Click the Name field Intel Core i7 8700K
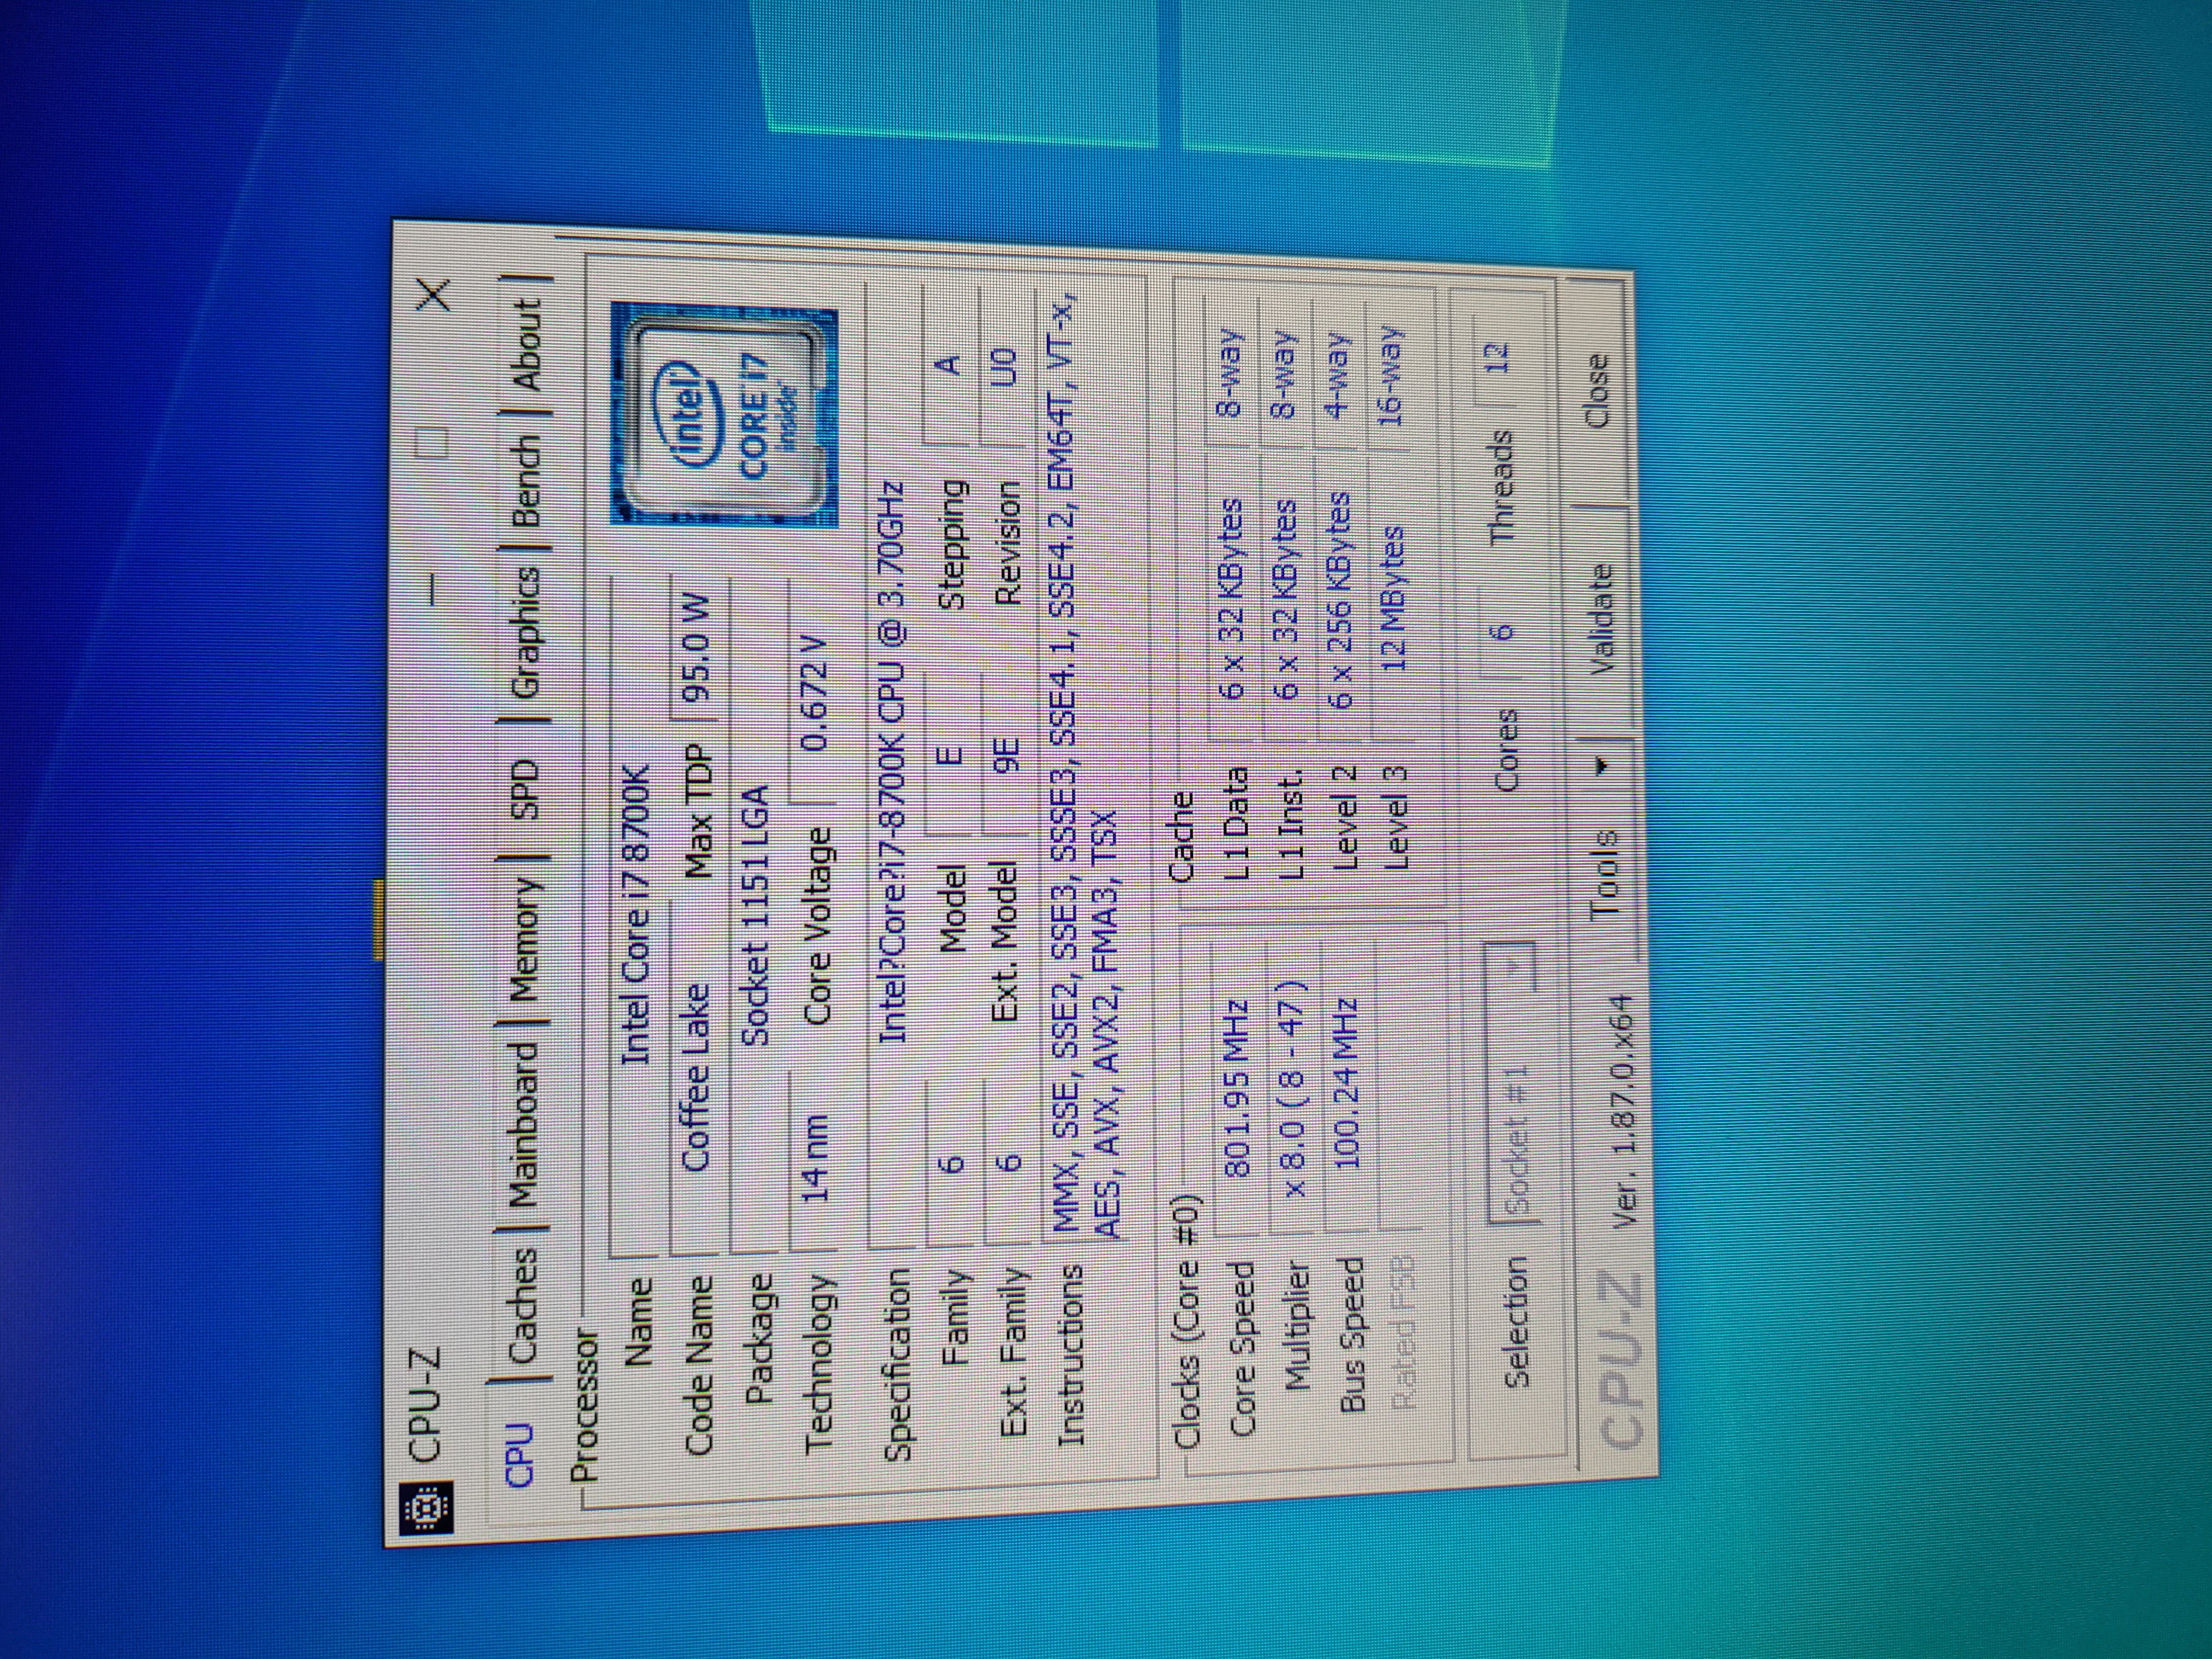Screen dimensions: 2212x1659 633,915
